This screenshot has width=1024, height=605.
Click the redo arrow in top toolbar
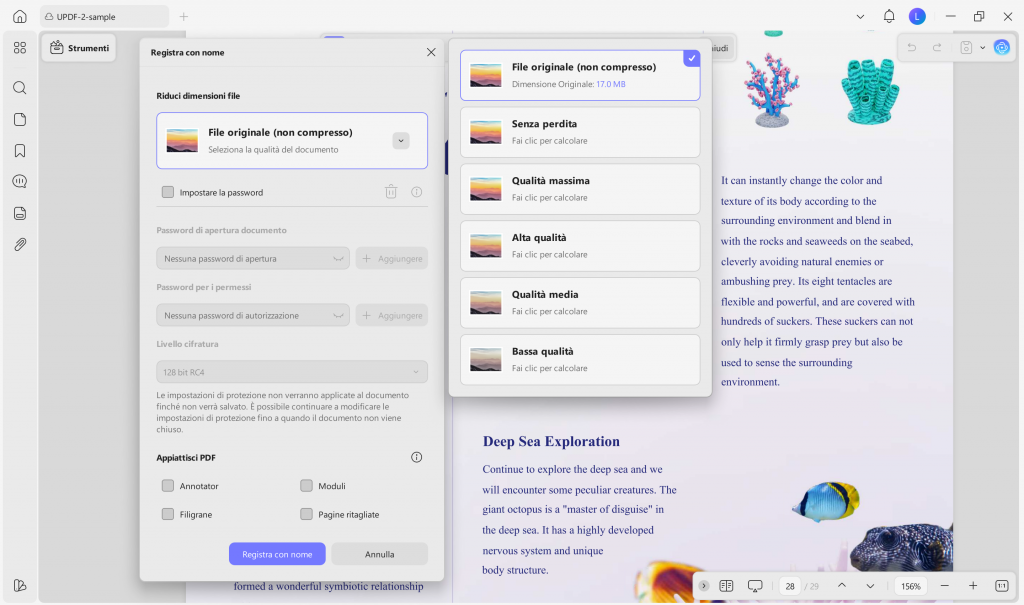(937, 48)
